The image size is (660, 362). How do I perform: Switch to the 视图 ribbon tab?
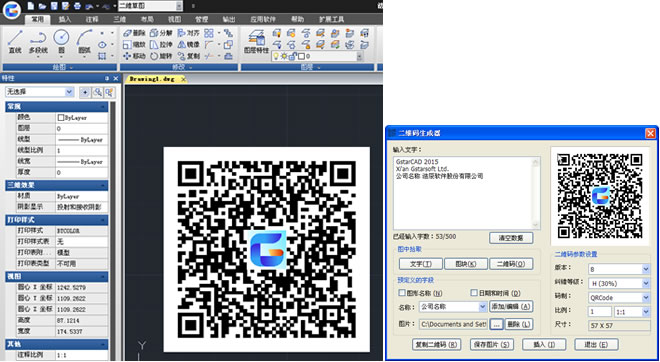click(174, 19)
